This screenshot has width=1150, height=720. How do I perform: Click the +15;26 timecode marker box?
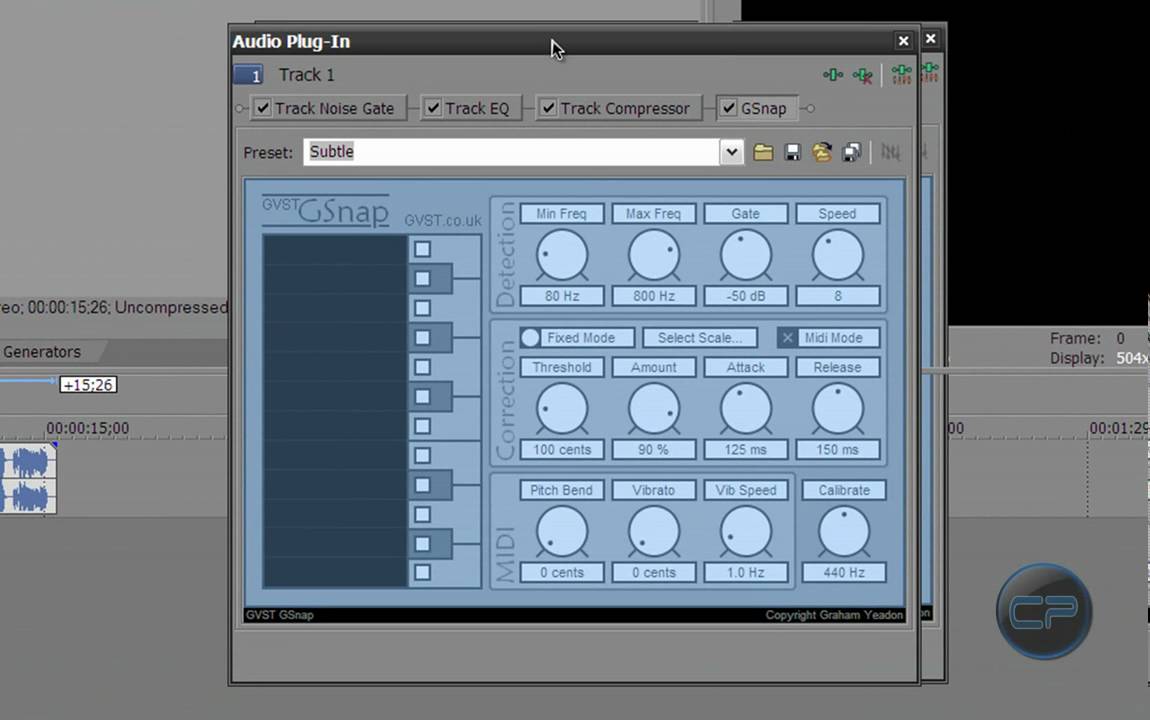[x=88, y=385]
